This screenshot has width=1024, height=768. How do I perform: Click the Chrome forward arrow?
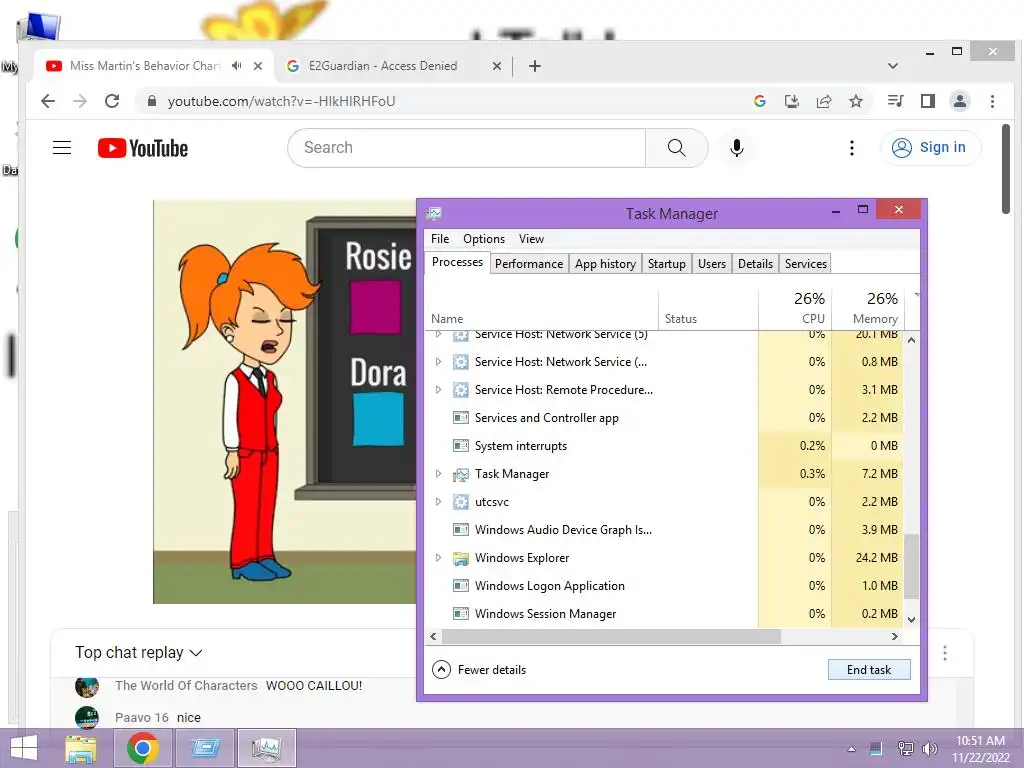tap(80, 101)
